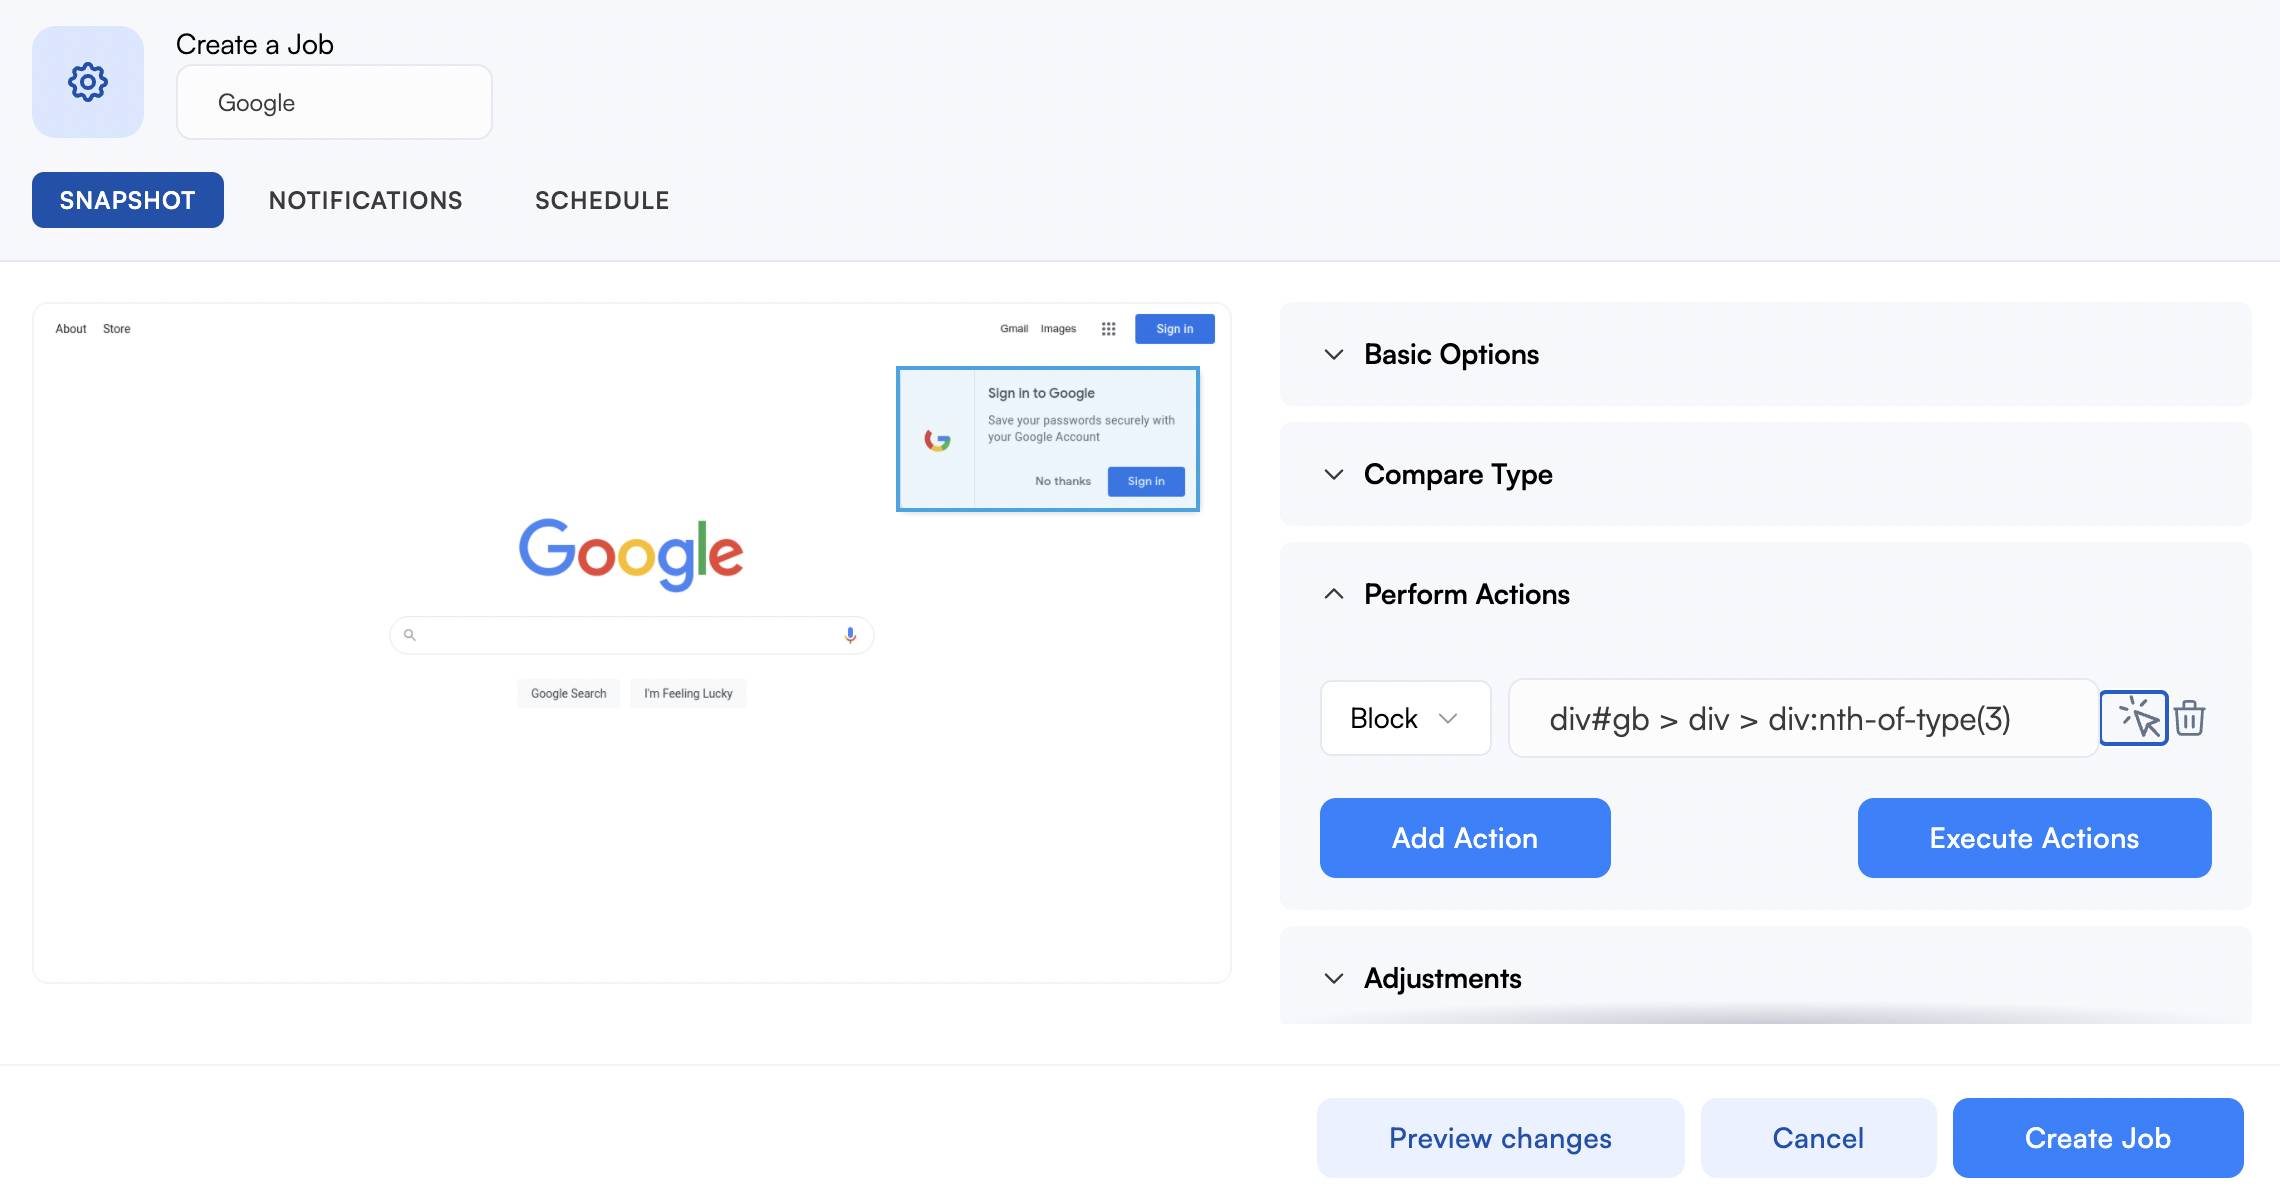
Task: Click the job name field containing Google
Action: point(334,102)
